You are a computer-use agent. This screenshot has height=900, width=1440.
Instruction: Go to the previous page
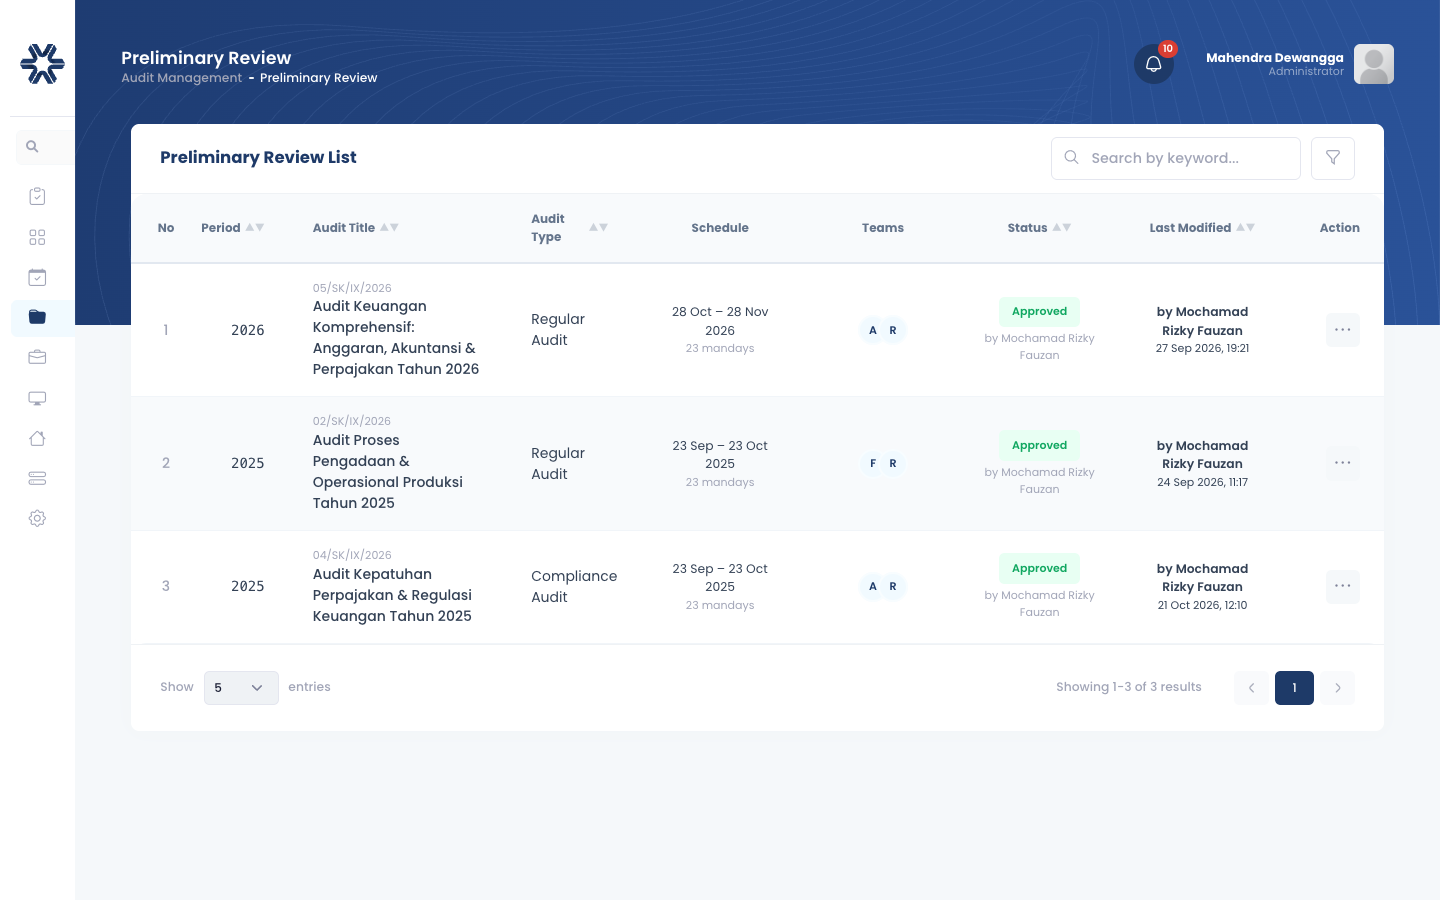1251,688
